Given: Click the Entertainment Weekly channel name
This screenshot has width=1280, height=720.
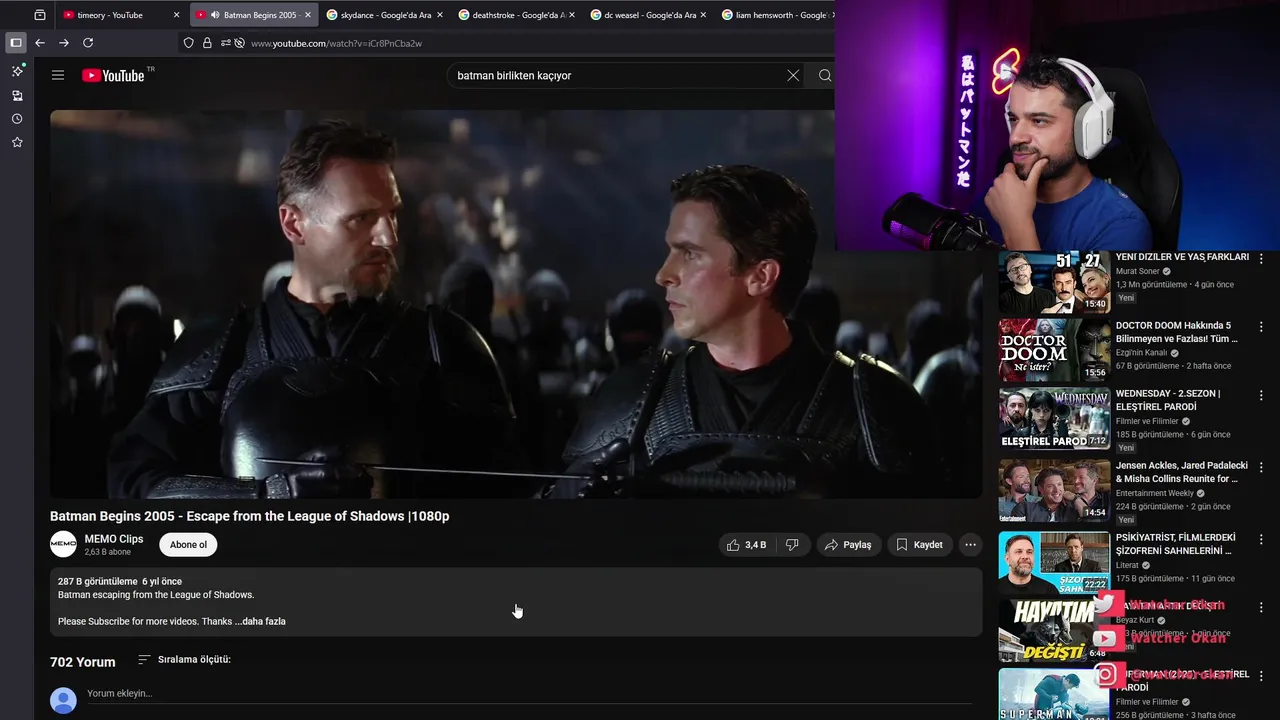Looking at the screenshot, I should coord(1154,493).
